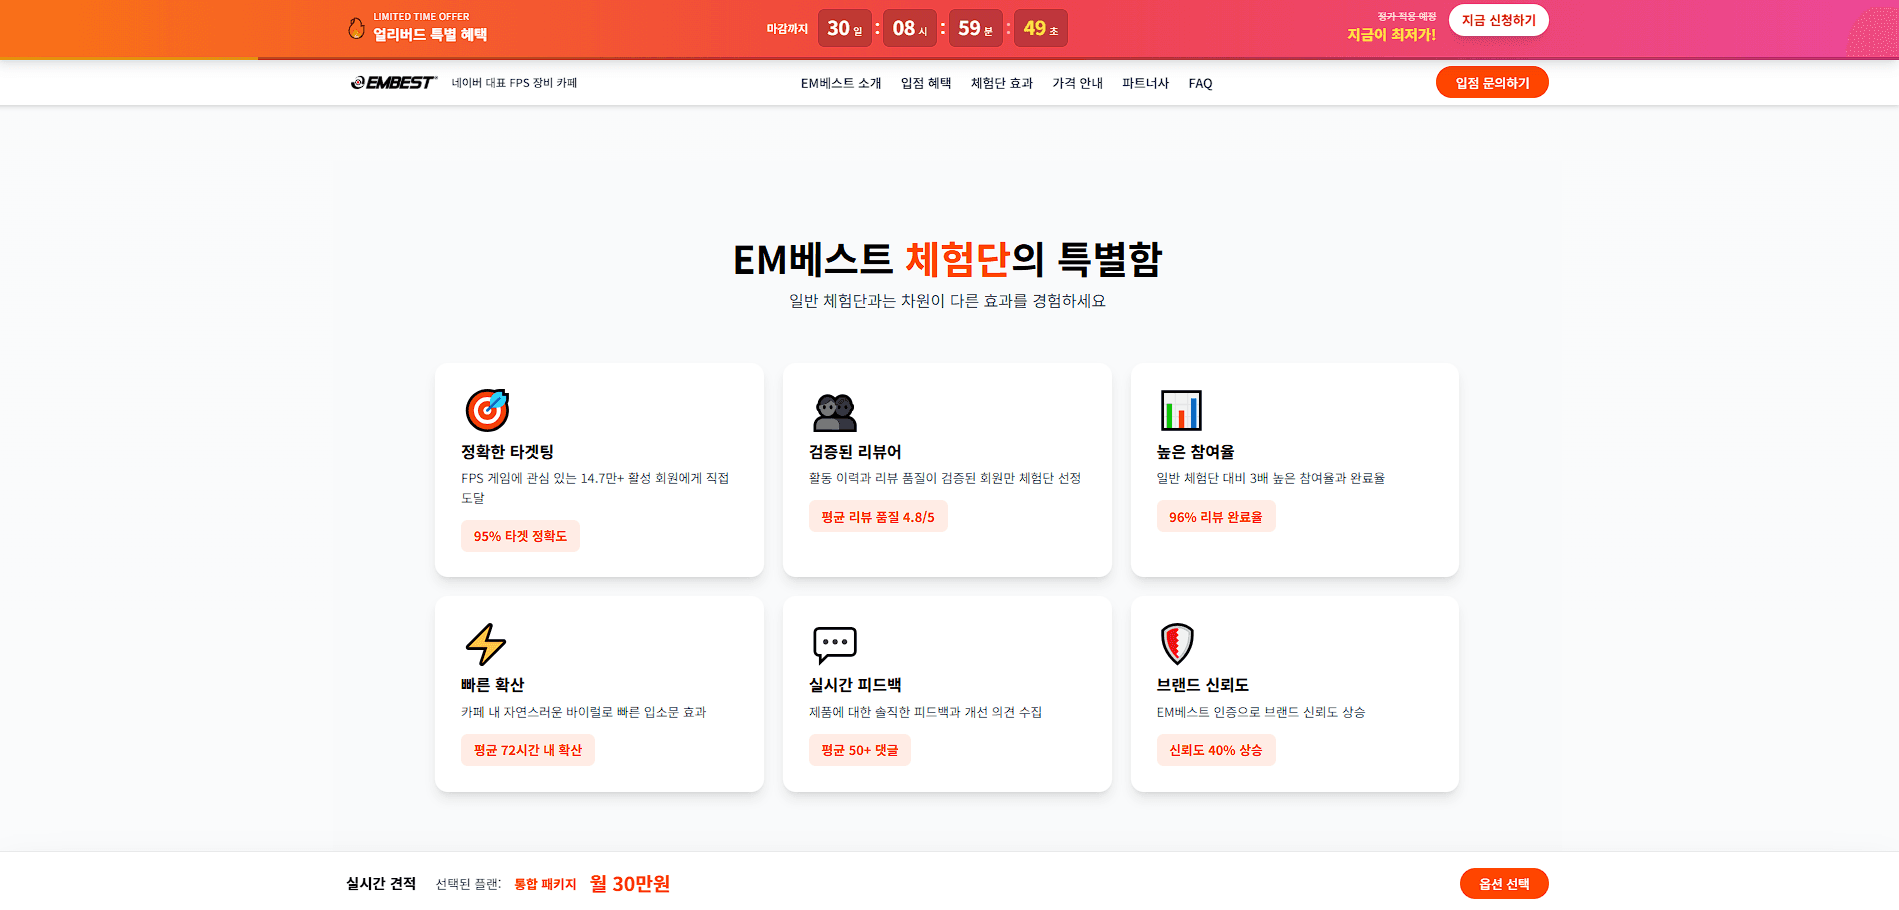Click the bar chart icon on 높은 참여율 card
This screenshot has height=910, width=1899.
pyautogui.click(x=1181, y=410)
